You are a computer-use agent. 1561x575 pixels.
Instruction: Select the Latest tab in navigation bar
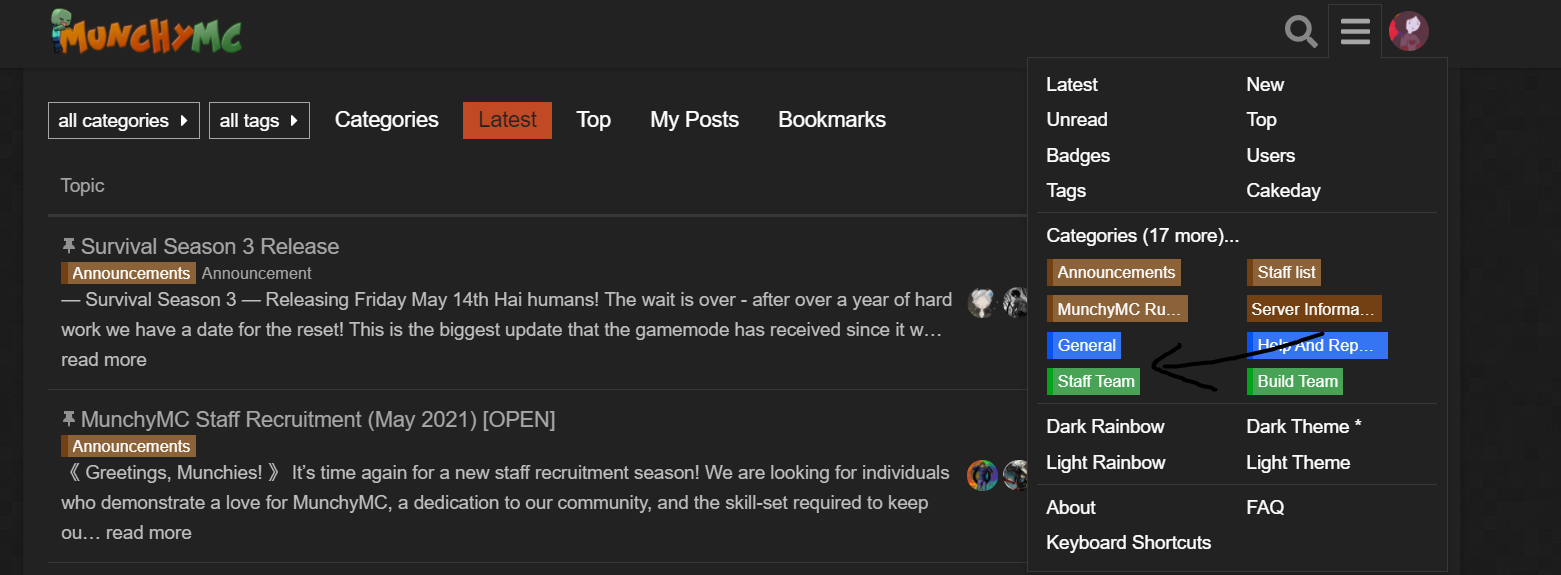pos(507,120)
